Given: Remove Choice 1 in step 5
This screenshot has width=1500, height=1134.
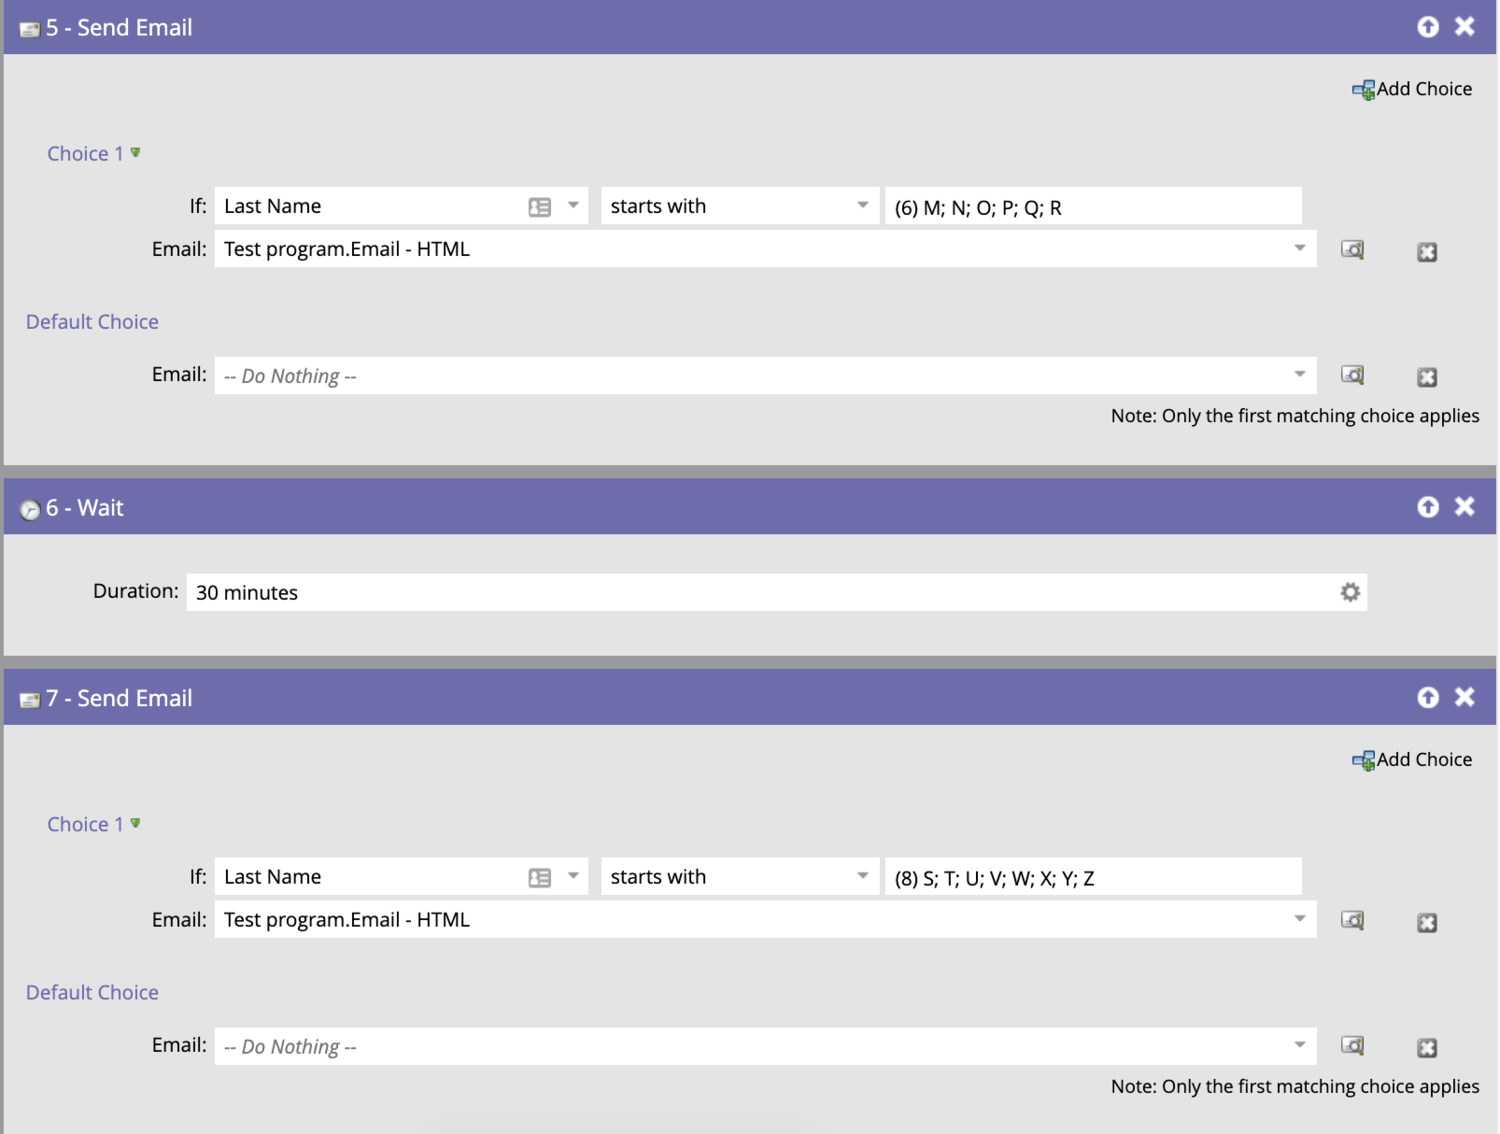Looking at the screenshot, I should pos(1427,252).
